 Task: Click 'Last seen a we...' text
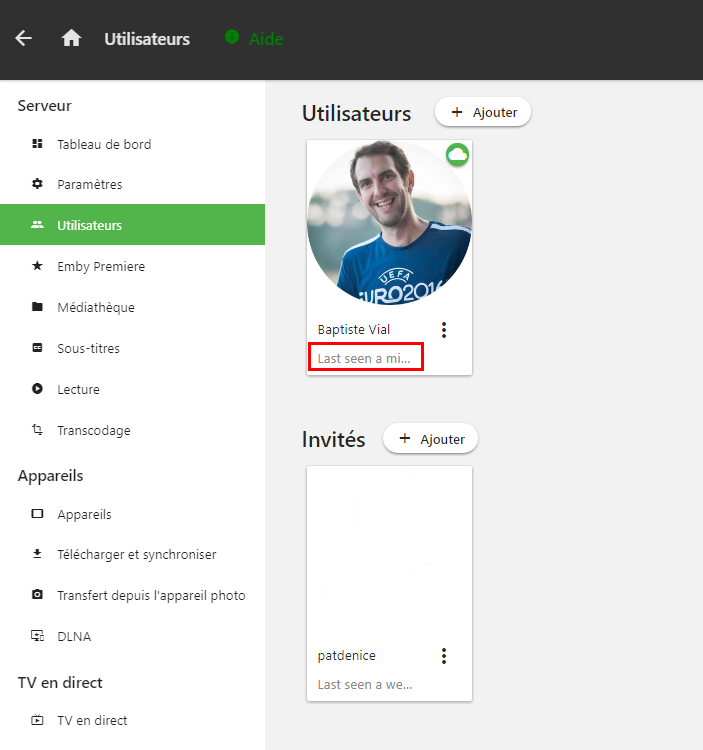pos(364,684)
